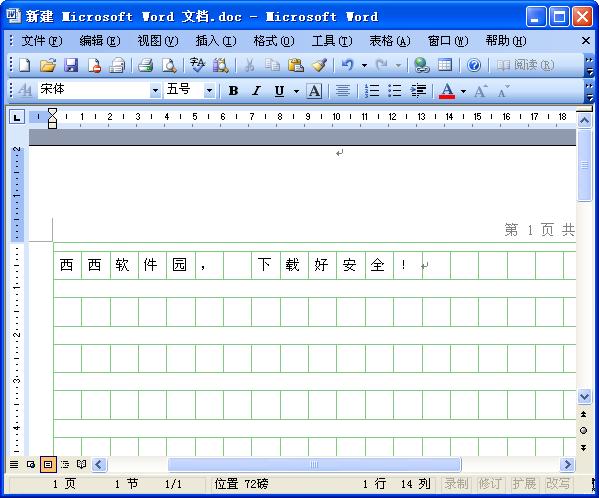Open the 编辑(E) menu
The image size is (599, 498).
pyautogui.click(x=100, y=40)
